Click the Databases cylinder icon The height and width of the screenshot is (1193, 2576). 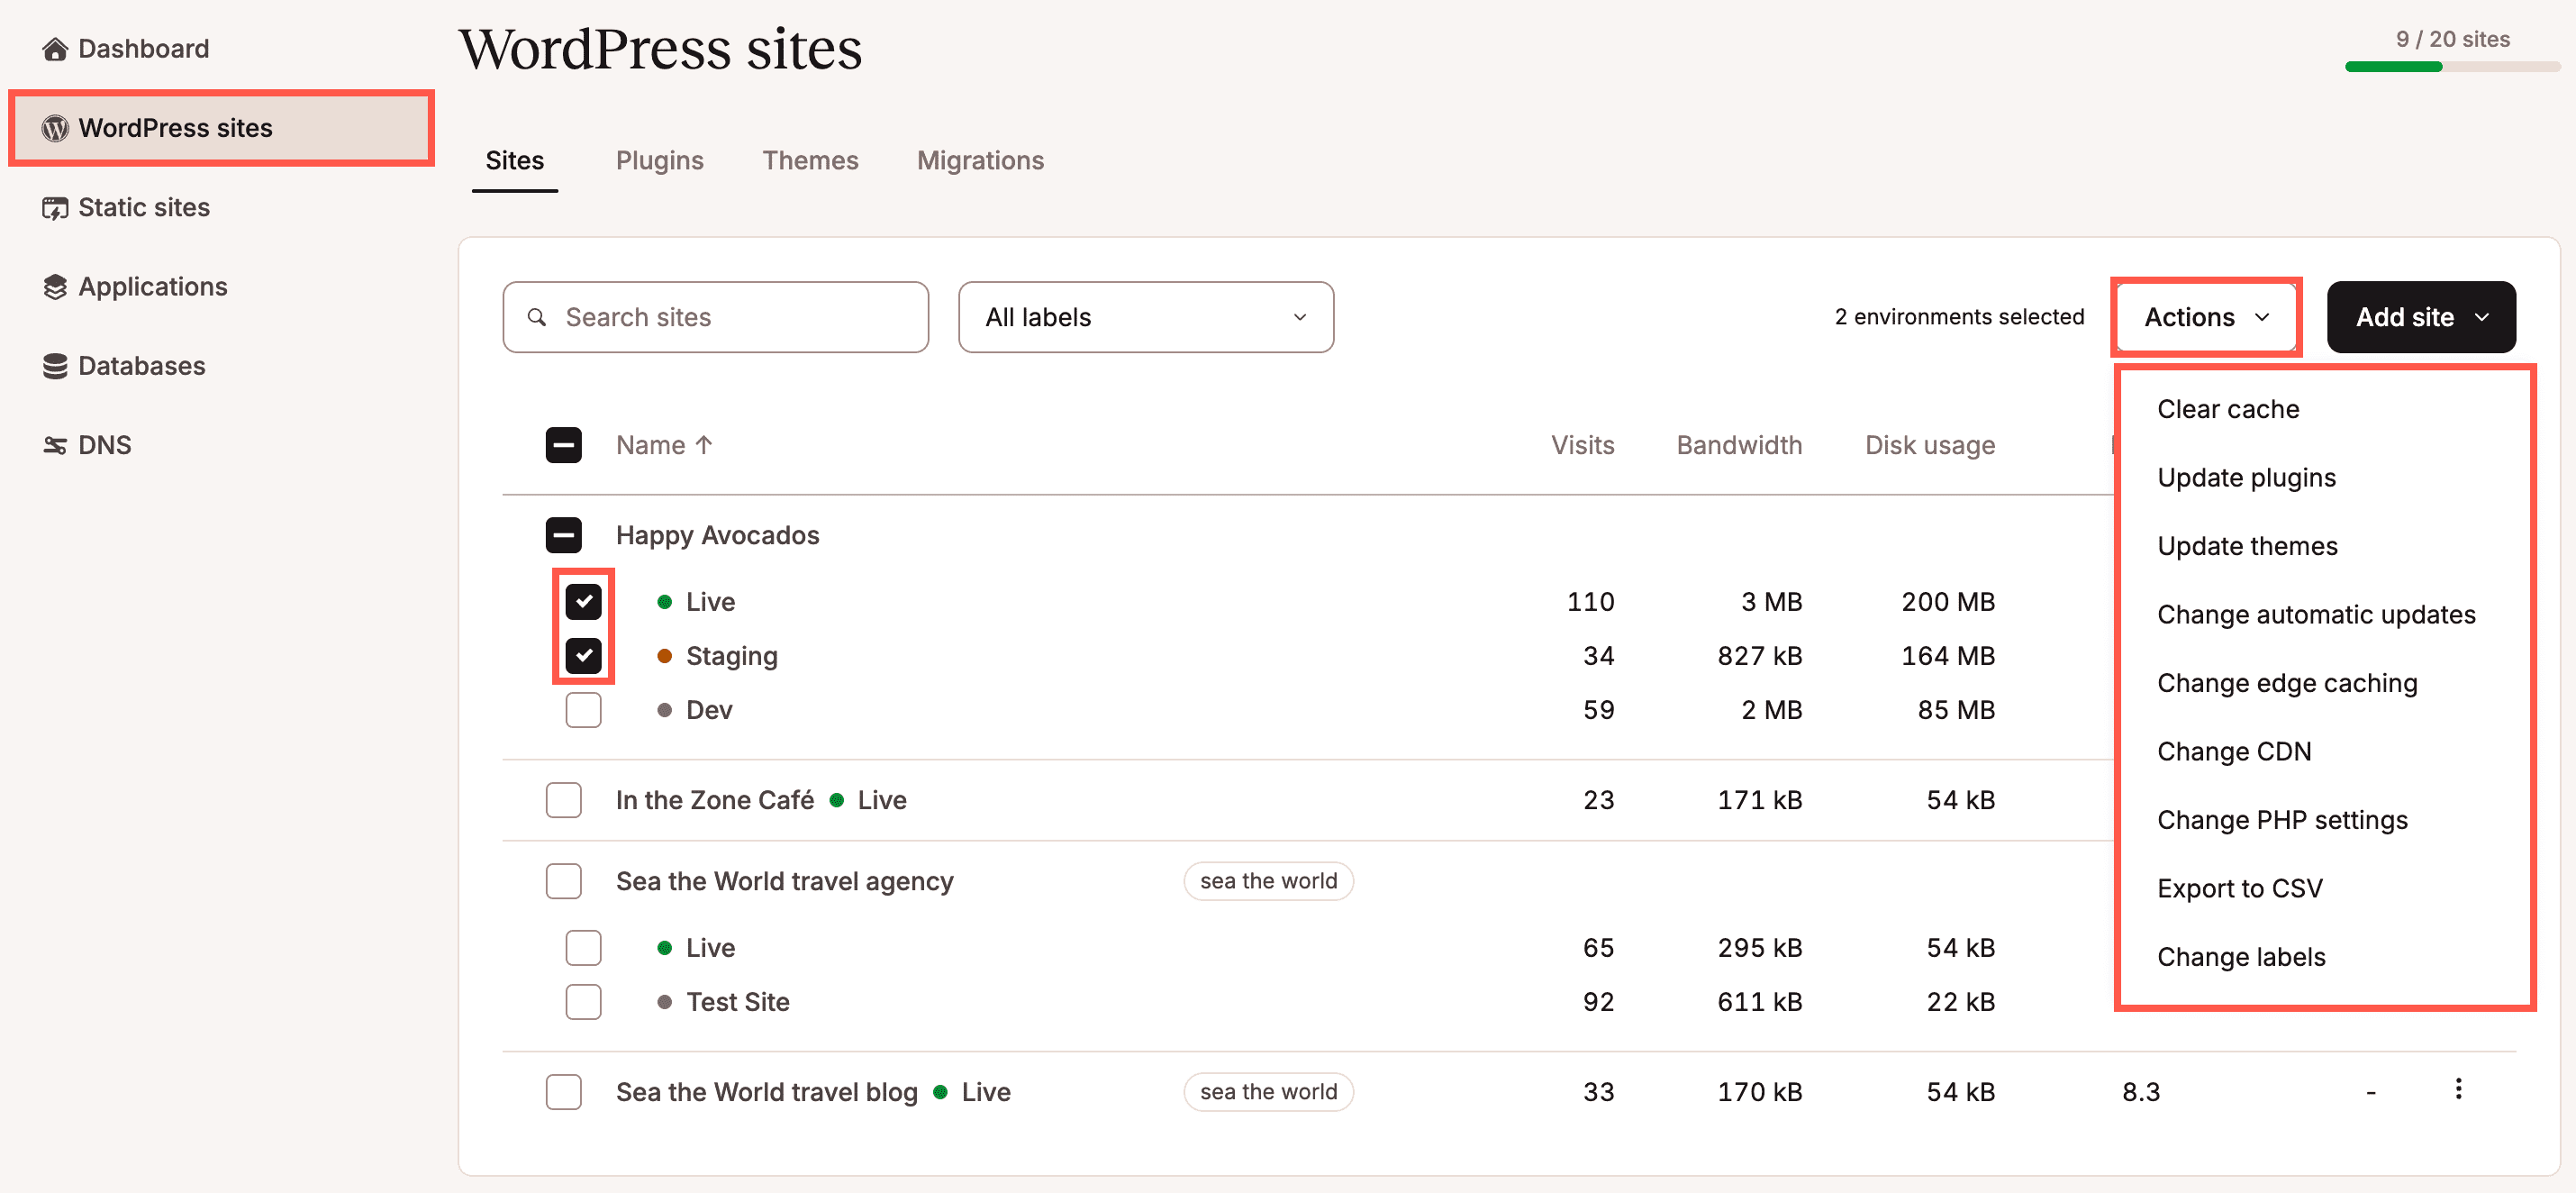(x=55, y=366)
